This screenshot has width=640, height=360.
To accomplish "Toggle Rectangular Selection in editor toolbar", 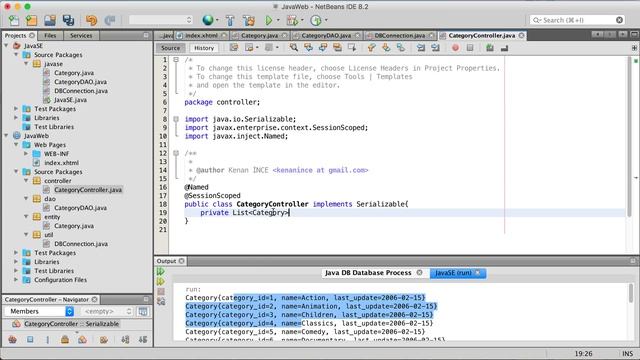I will 352,48.
